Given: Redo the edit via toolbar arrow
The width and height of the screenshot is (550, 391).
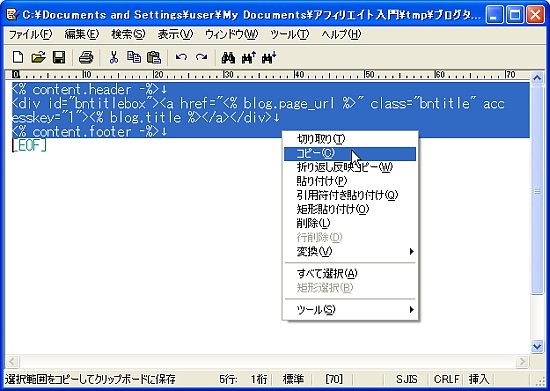Looking at the screenshot, I should click(201, 57).
